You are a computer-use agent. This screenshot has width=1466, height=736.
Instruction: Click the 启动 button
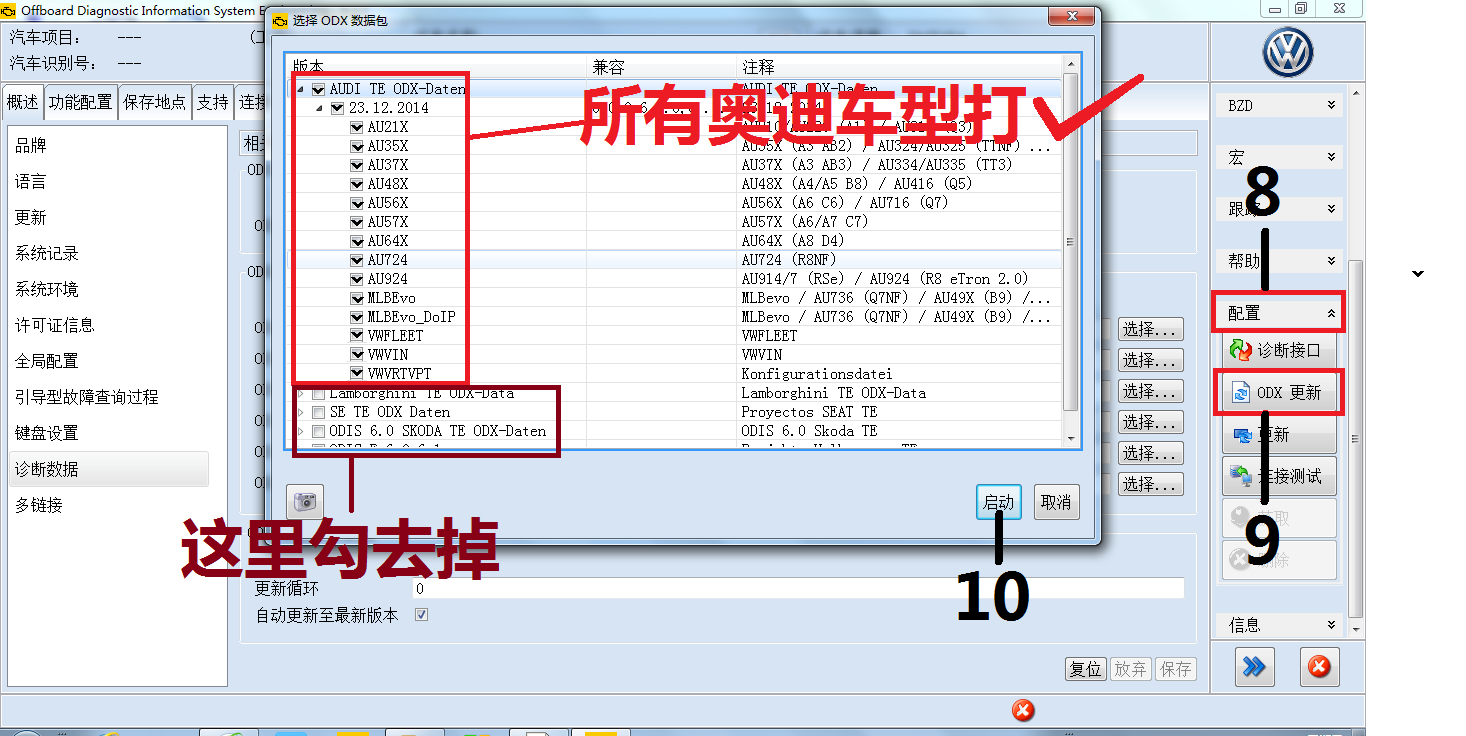[999, 502]
